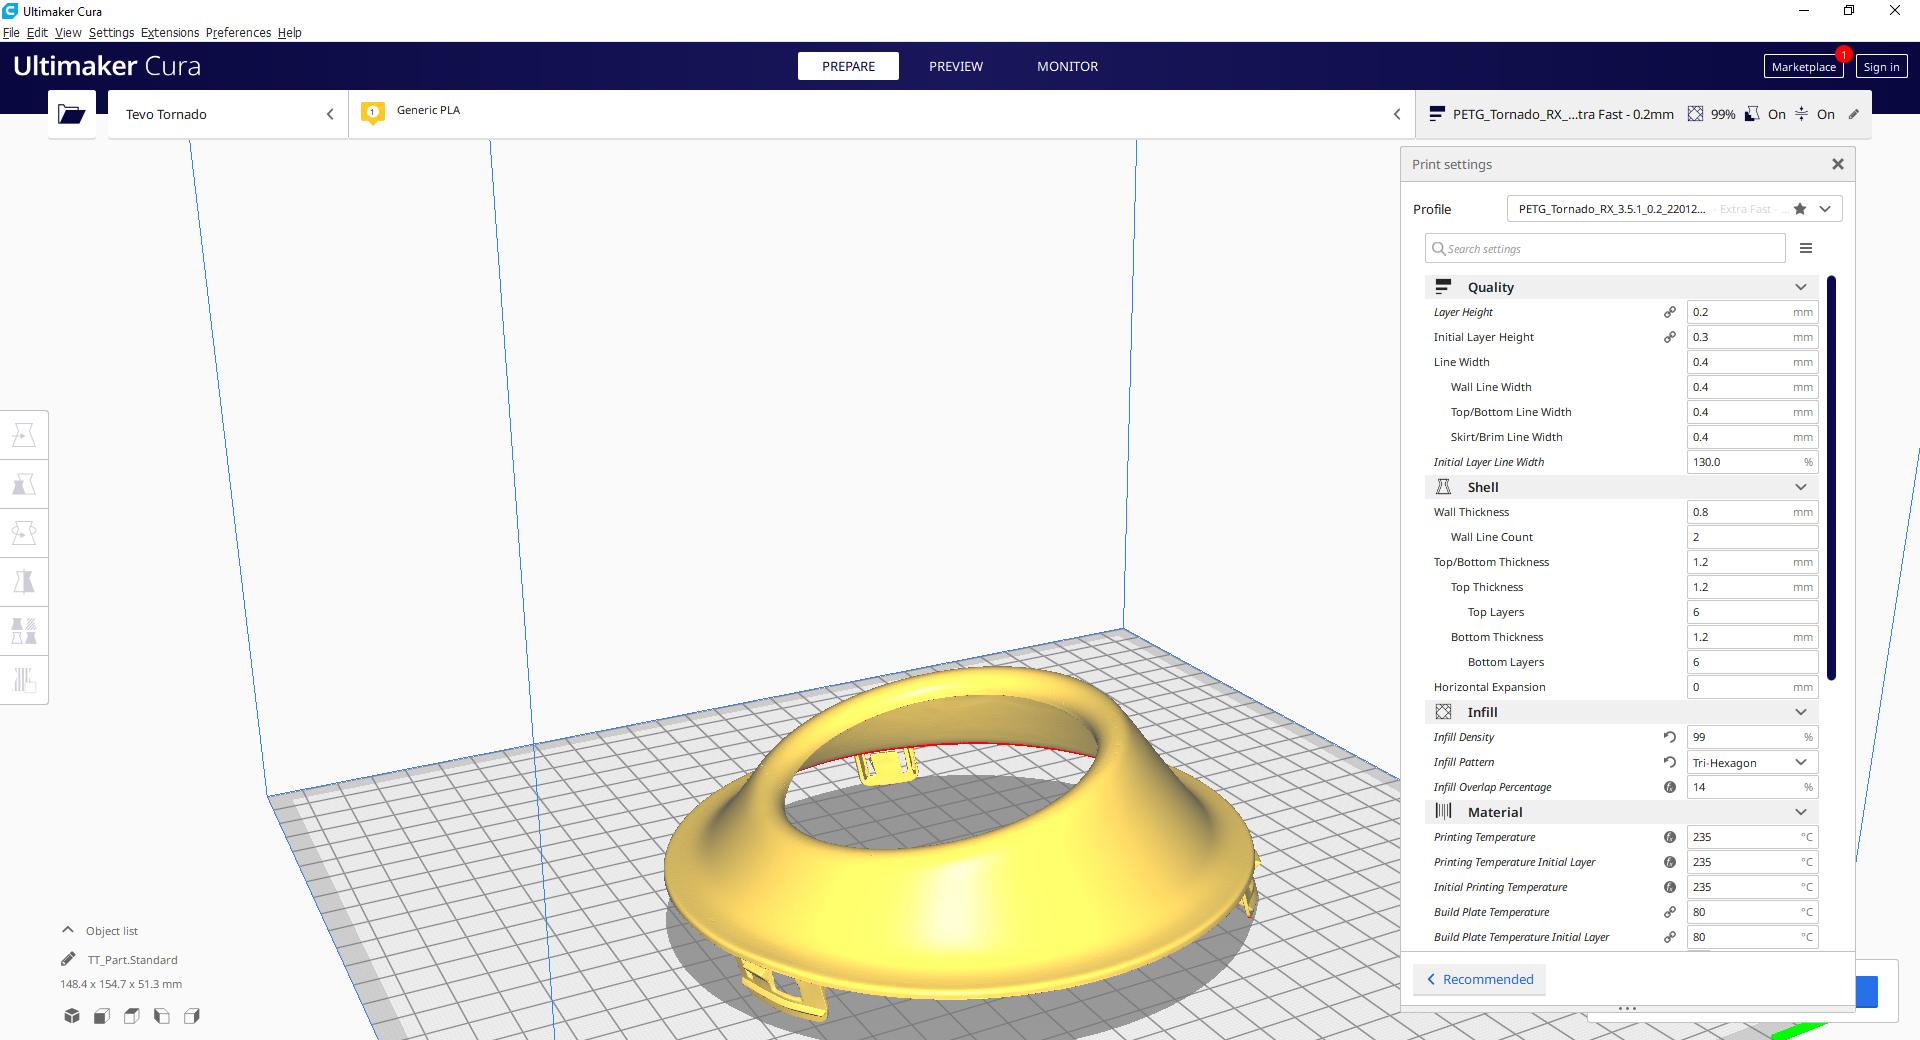Click the Layer Height value field
This screenshot has height=1040, width=1920.
click(x=1752, y=312)
